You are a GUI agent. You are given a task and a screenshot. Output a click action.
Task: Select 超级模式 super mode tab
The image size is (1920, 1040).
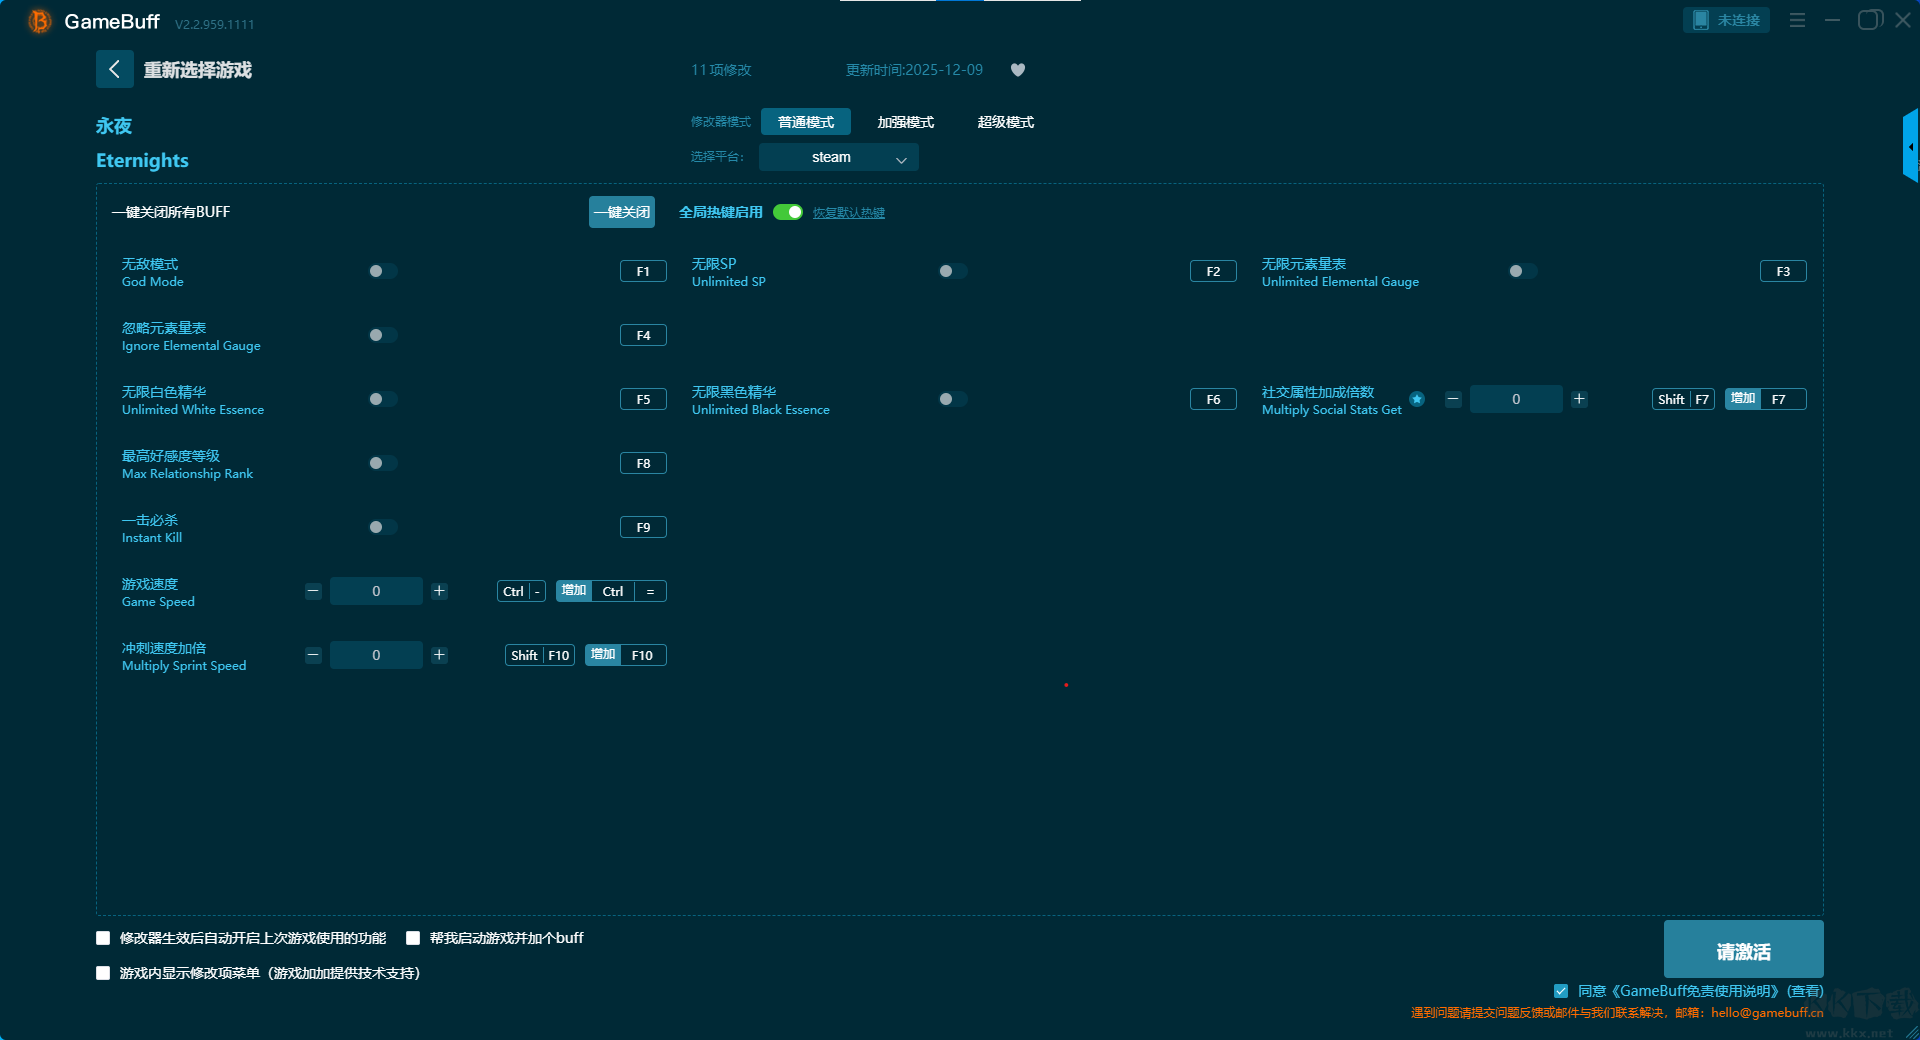(1005, 122)
